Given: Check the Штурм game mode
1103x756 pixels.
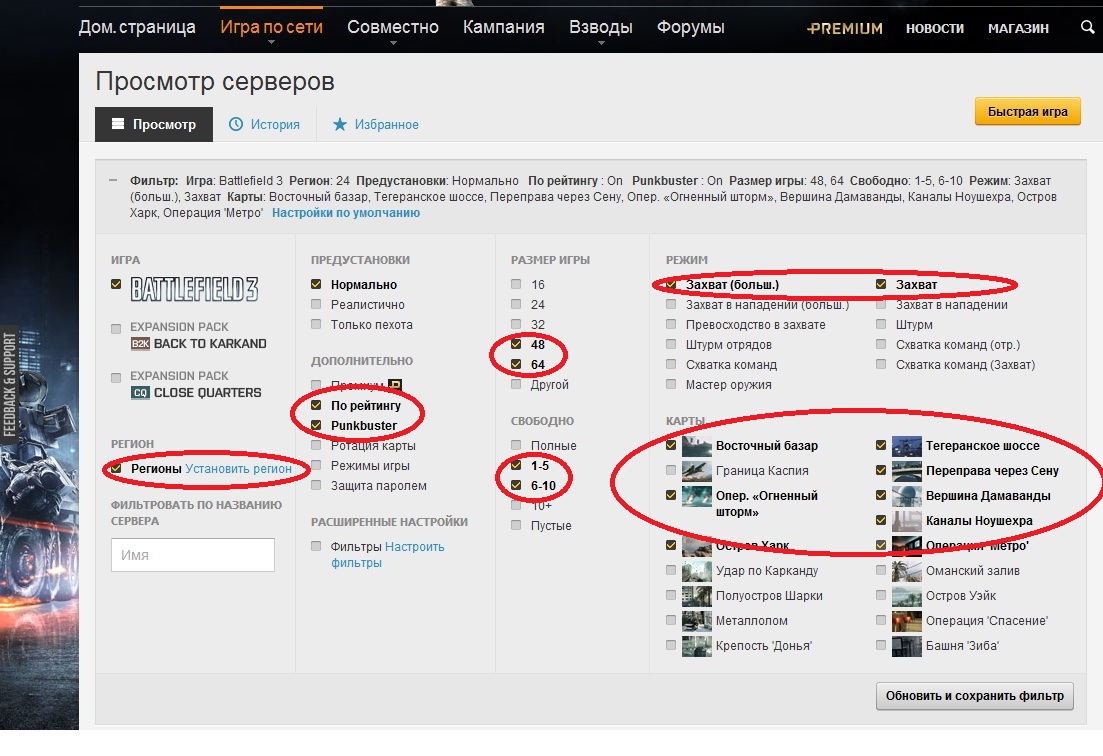Looking at the screenshot, I should click(881, 325).
